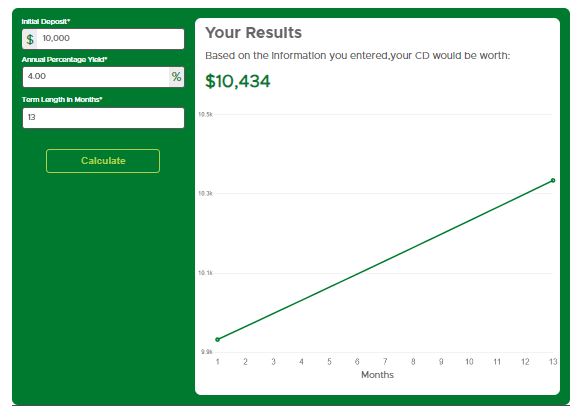Click the Initial Deposit label text
This screenshot has width=581, height=417.
[46, 21]
